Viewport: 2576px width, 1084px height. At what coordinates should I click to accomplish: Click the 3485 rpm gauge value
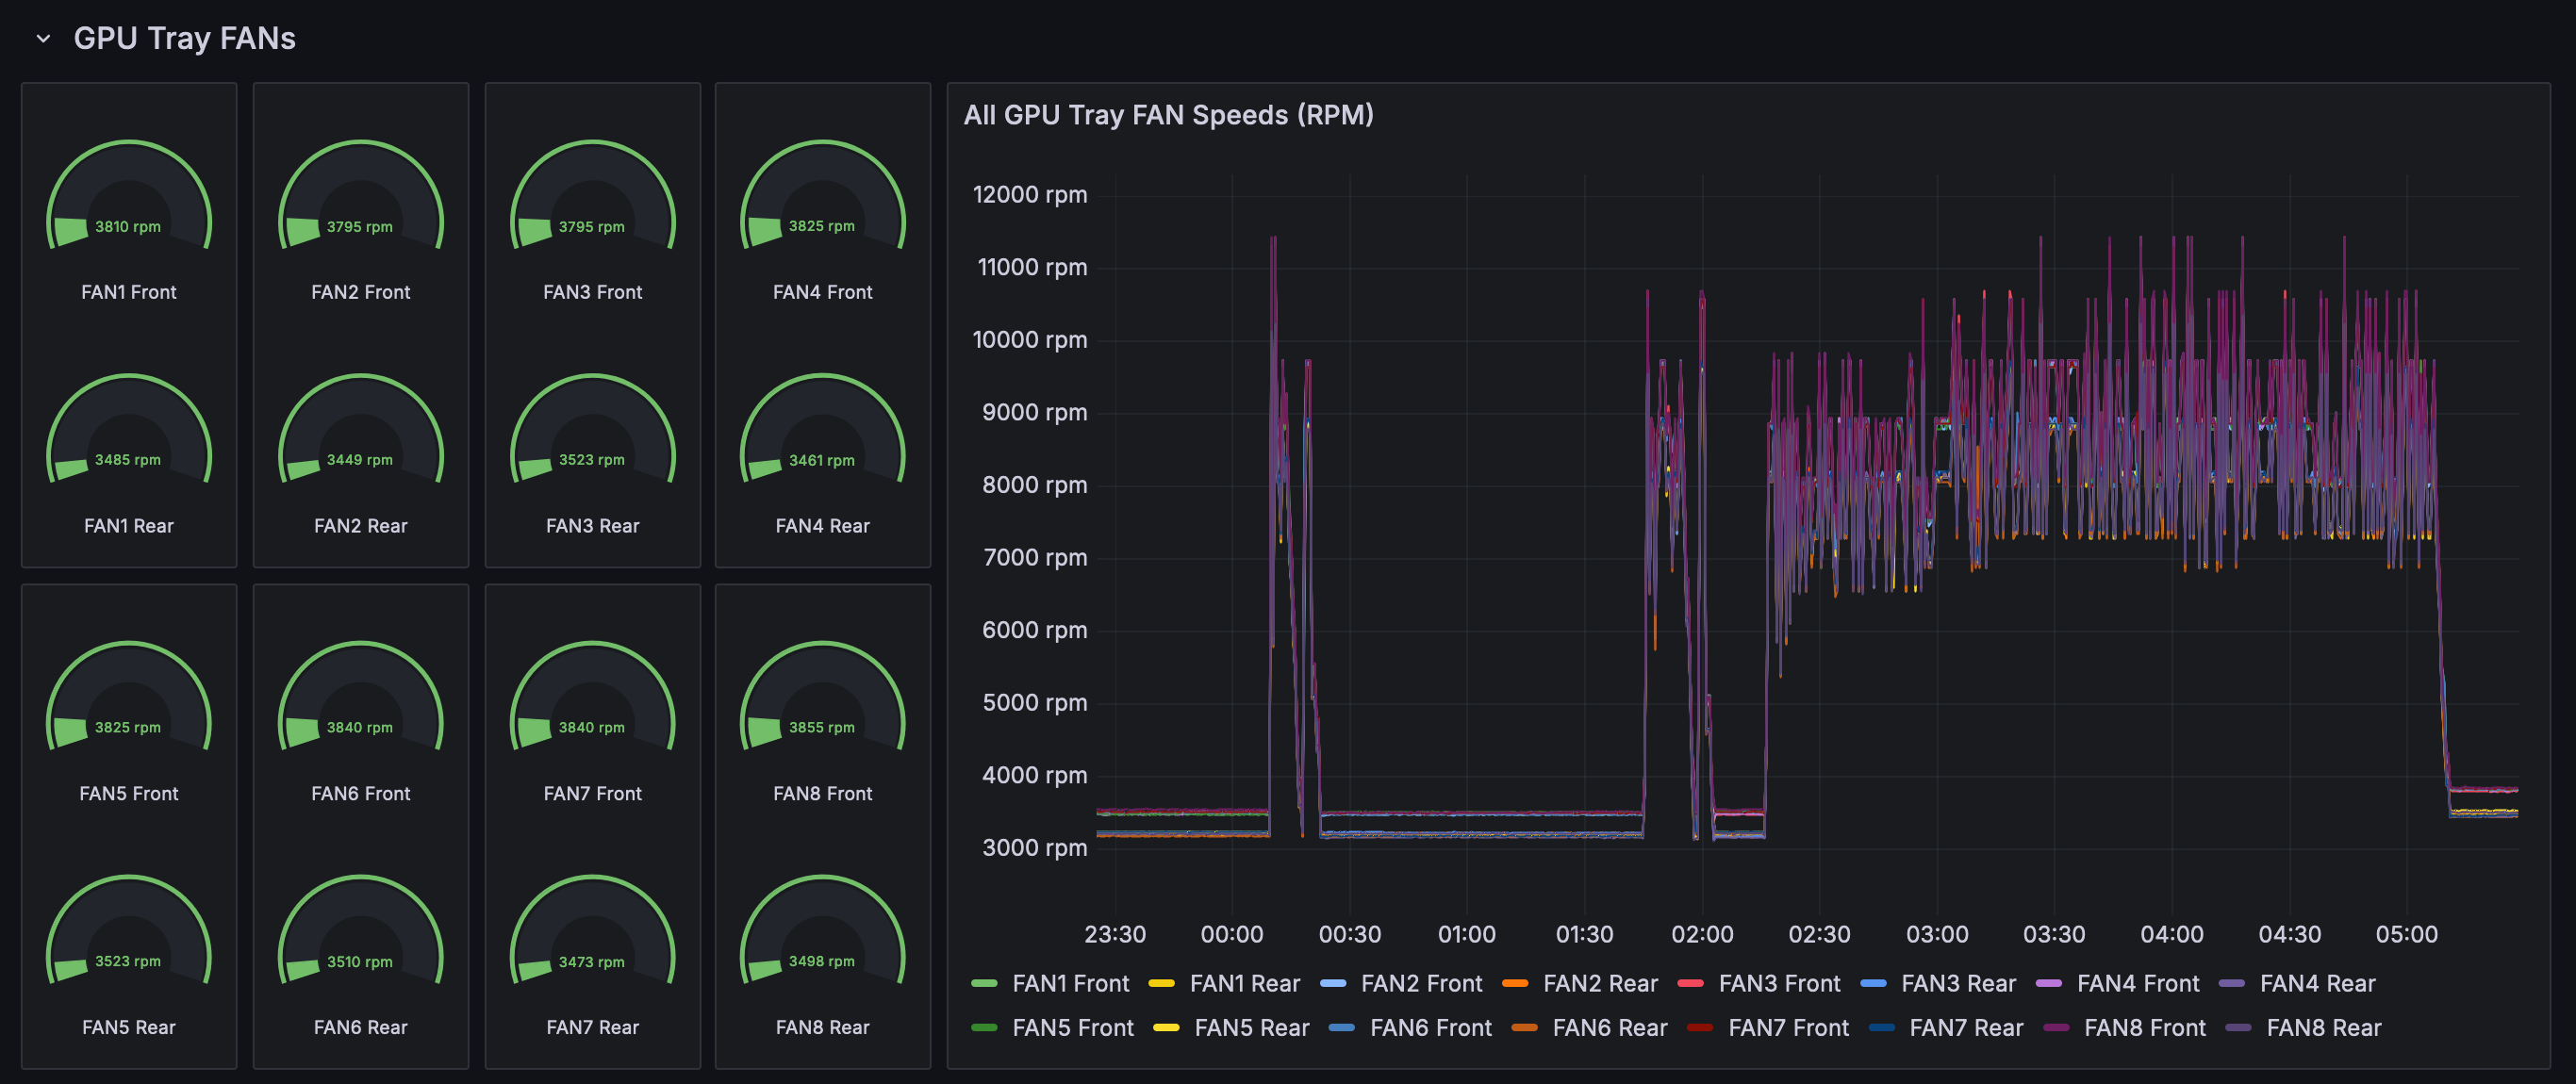pos(128,460)
